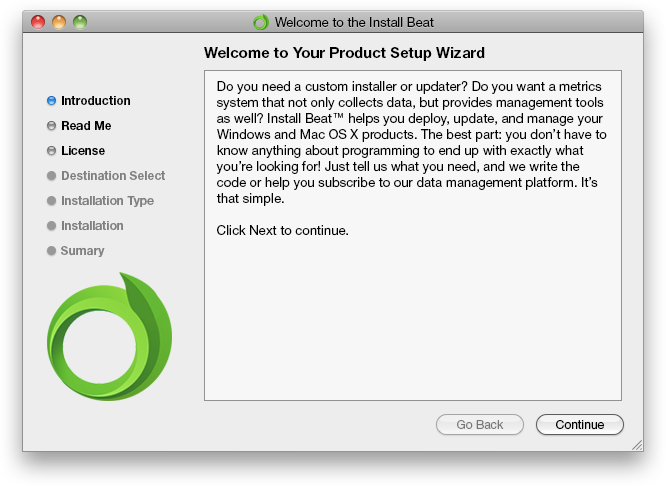Click the Installation Type step bullet
The height and width of the screenshot is (486, 666).
(x=51, y=201)
